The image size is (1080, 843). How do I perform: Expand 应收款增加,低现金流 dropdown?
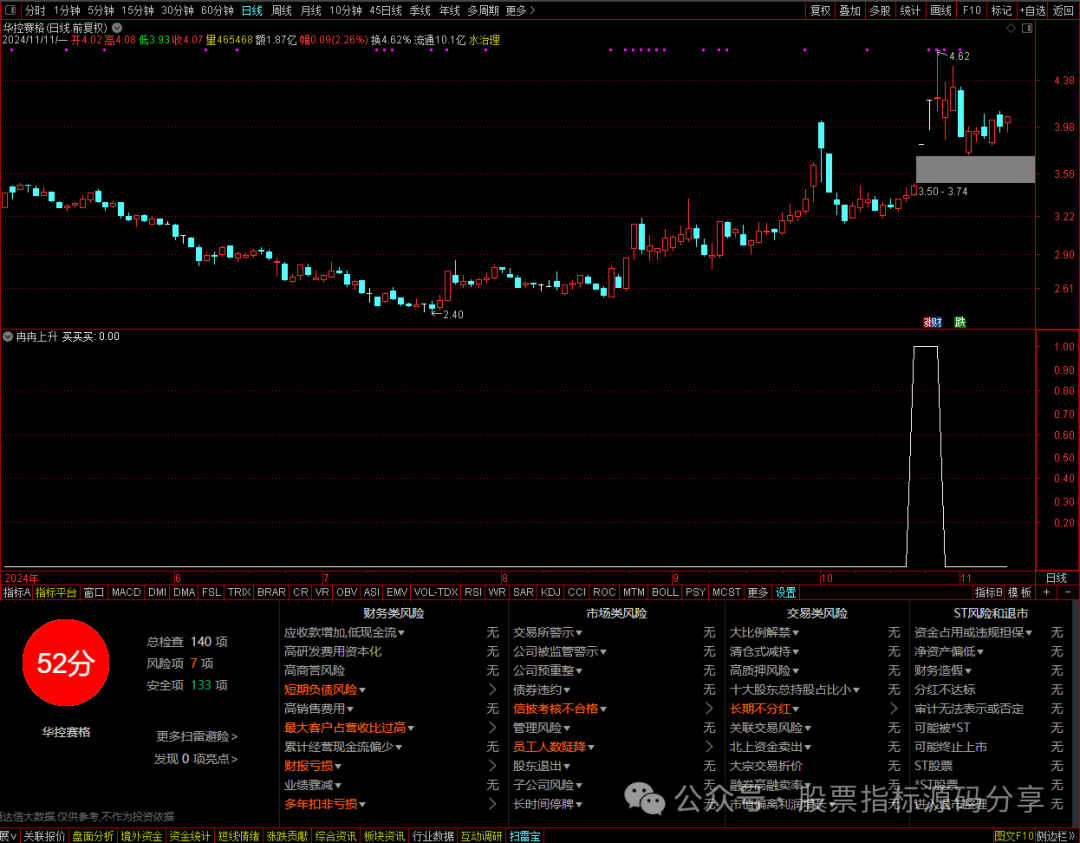(x=401, y=633)
